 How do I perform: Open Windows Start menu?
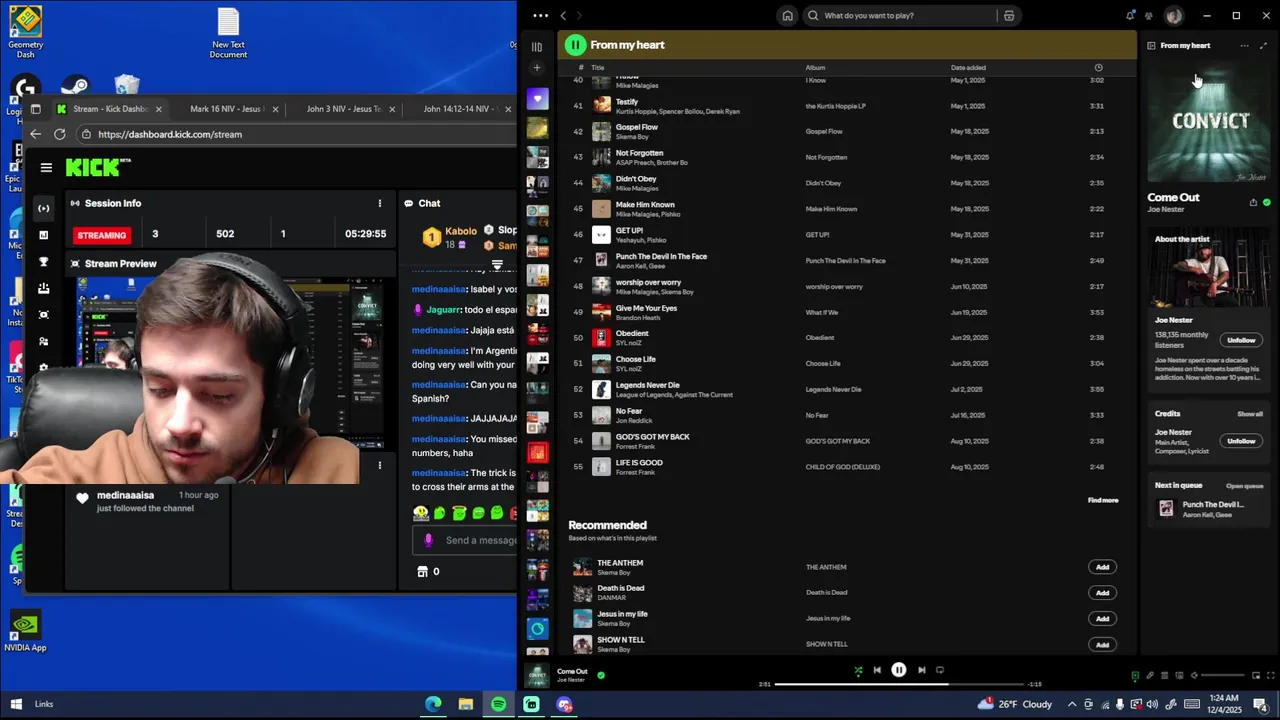click(x=16, y=704)
